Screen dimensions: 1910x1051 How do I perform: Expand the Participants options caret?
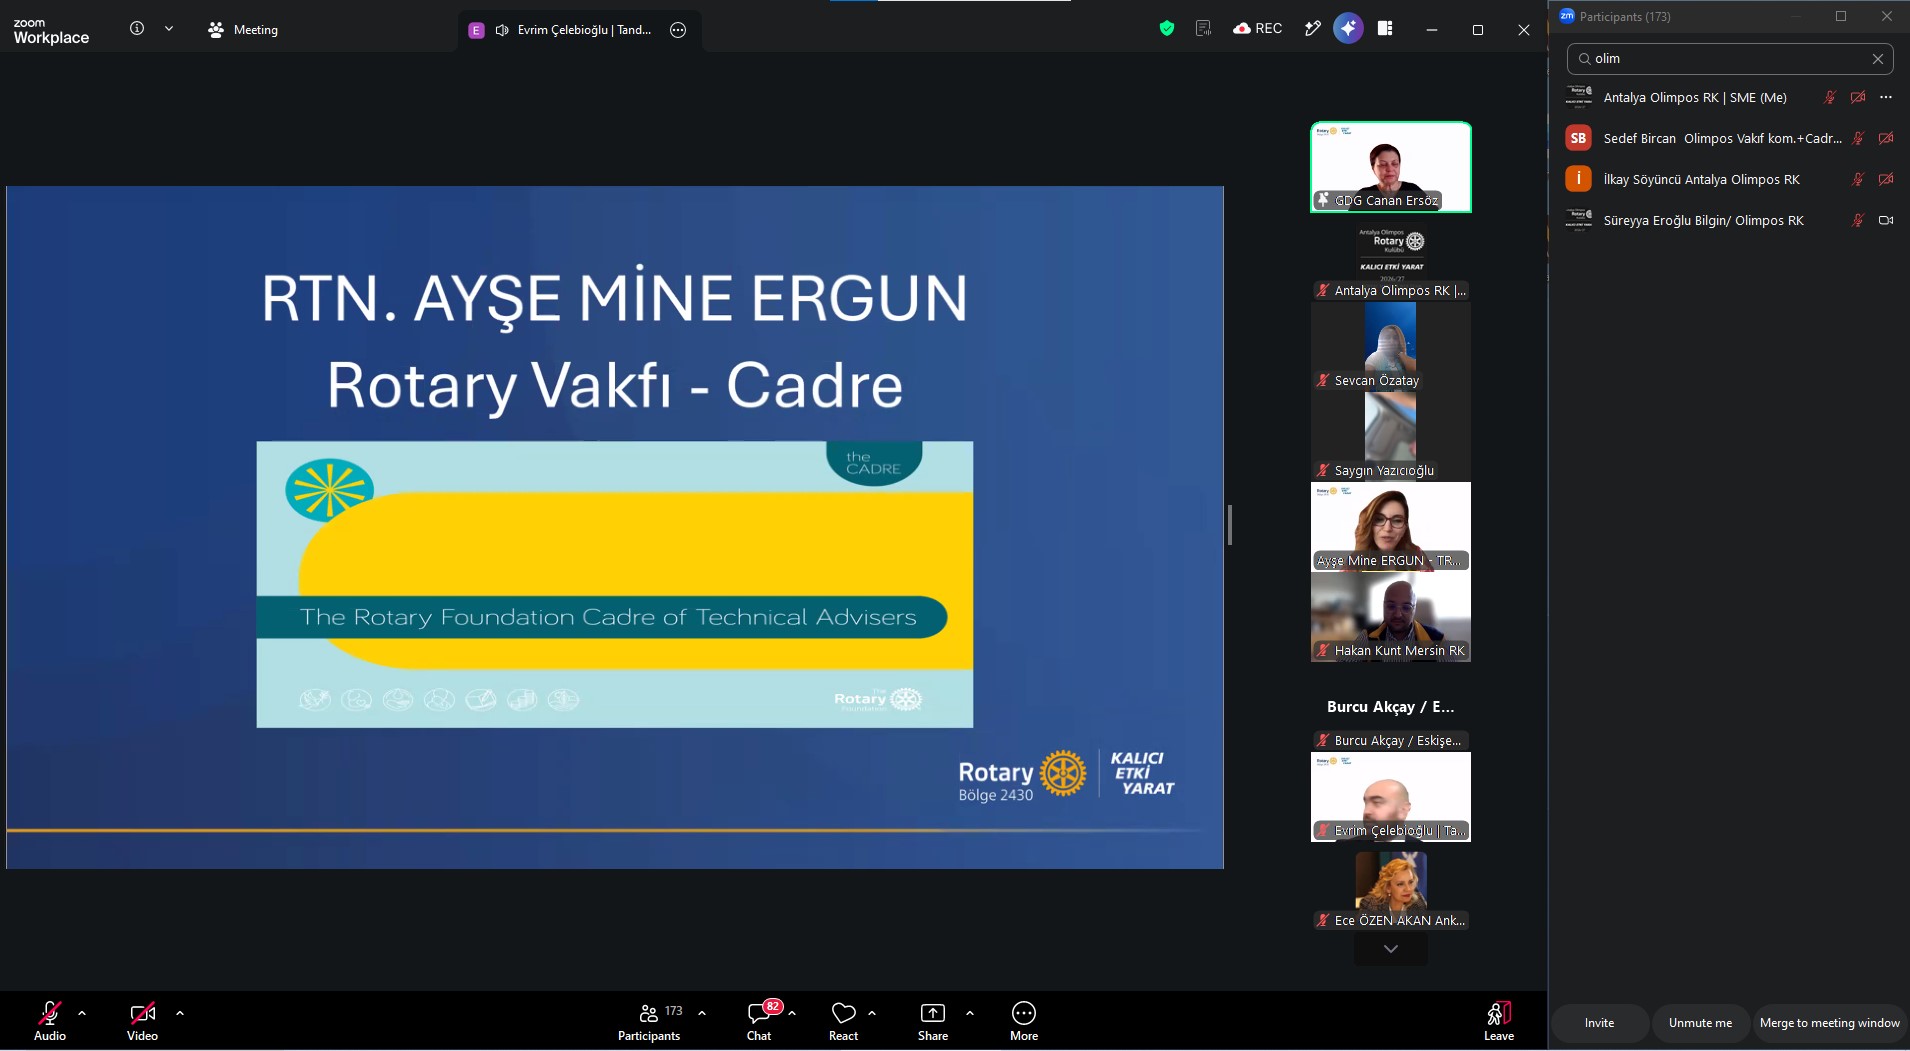point(702,1013)
